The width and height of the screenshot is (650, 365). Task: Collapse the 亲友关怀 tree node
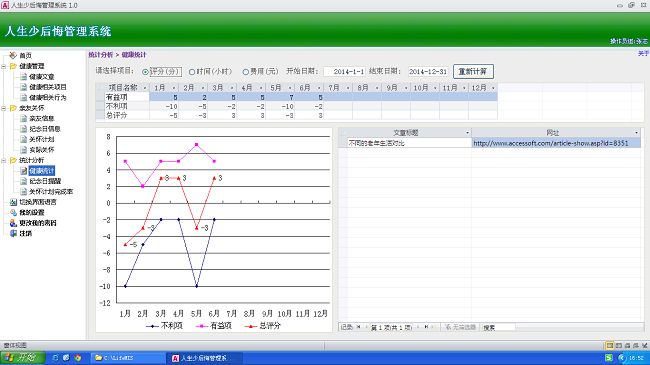[4, 108]
